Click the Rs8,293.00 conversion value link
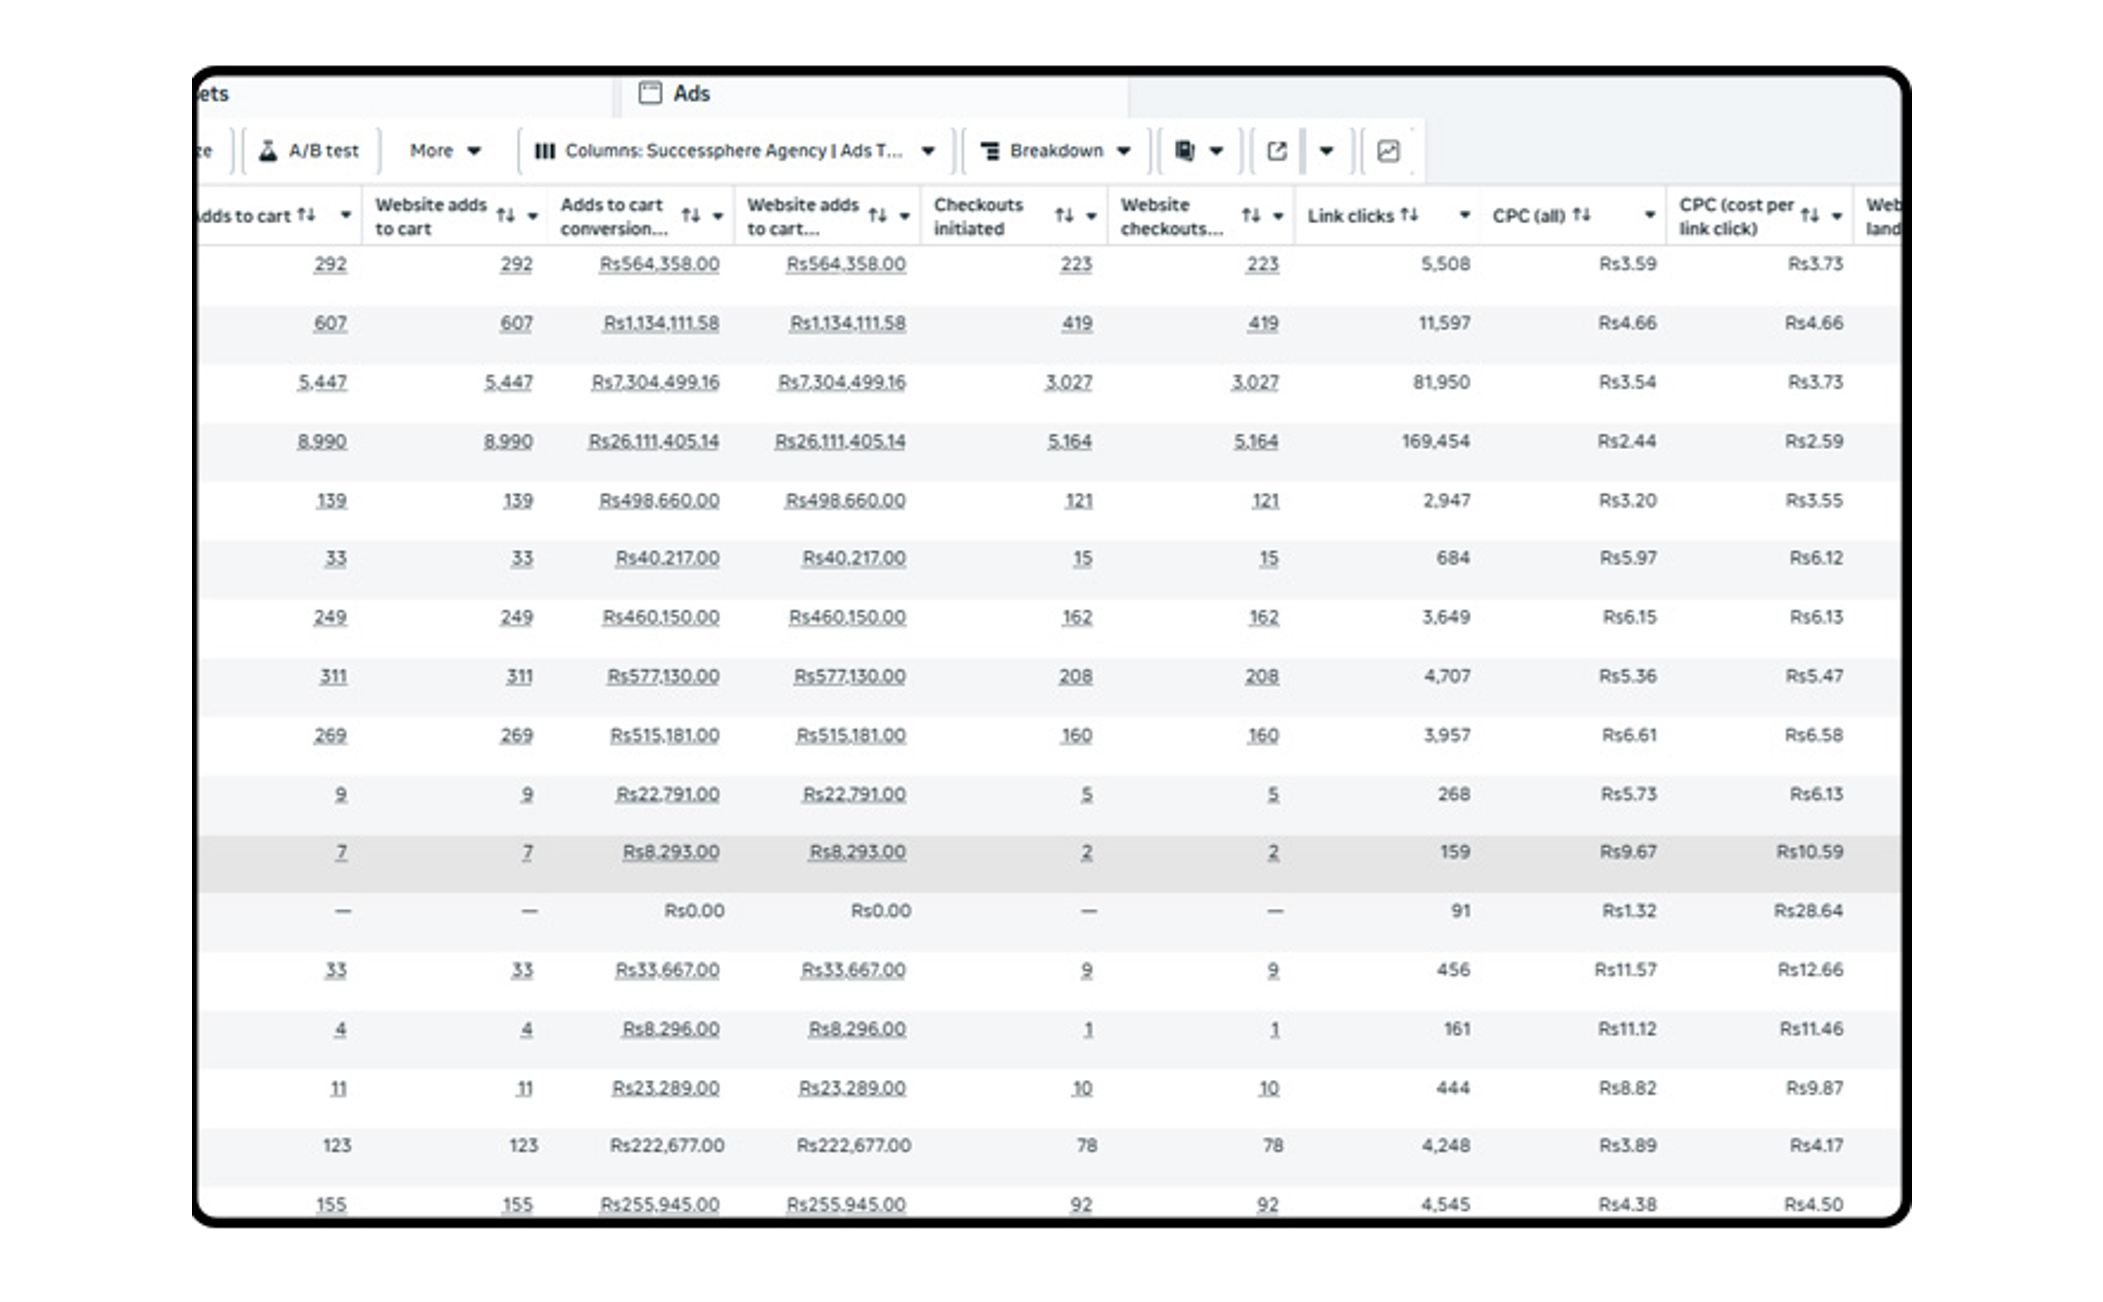 671,852
